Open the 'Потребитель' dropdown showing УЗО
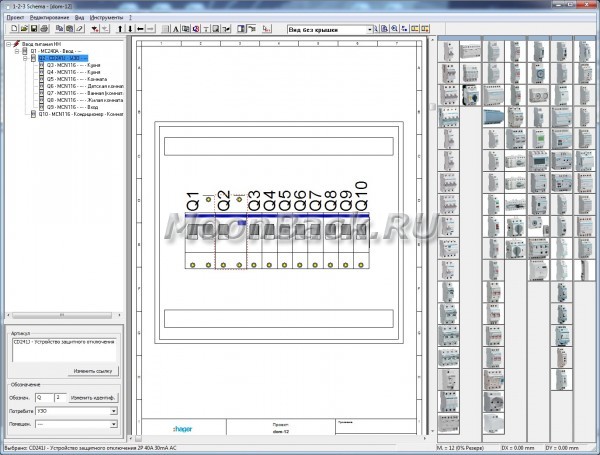 pyautogui.click(x=114, y=410)
